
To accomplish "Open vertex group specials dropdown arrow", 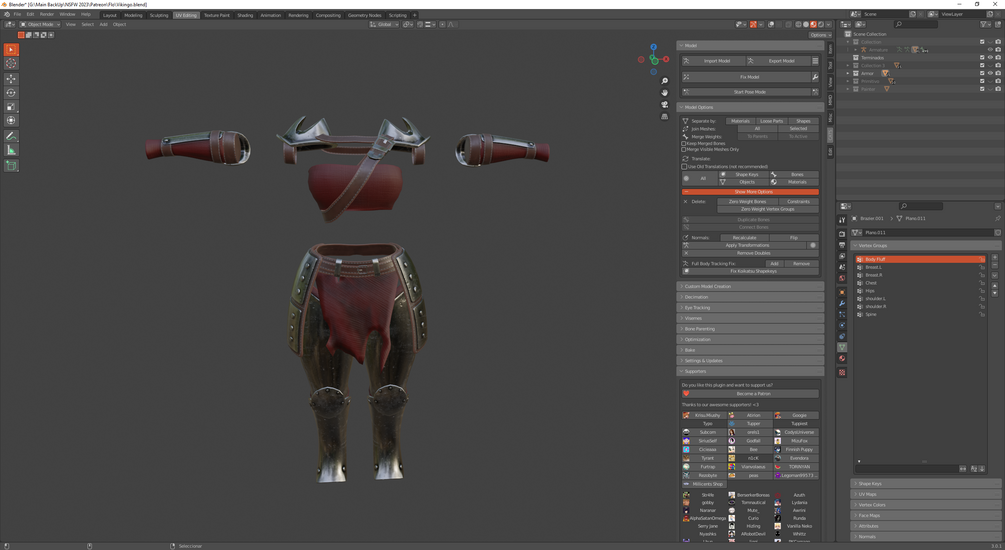I will pos(995,276).
